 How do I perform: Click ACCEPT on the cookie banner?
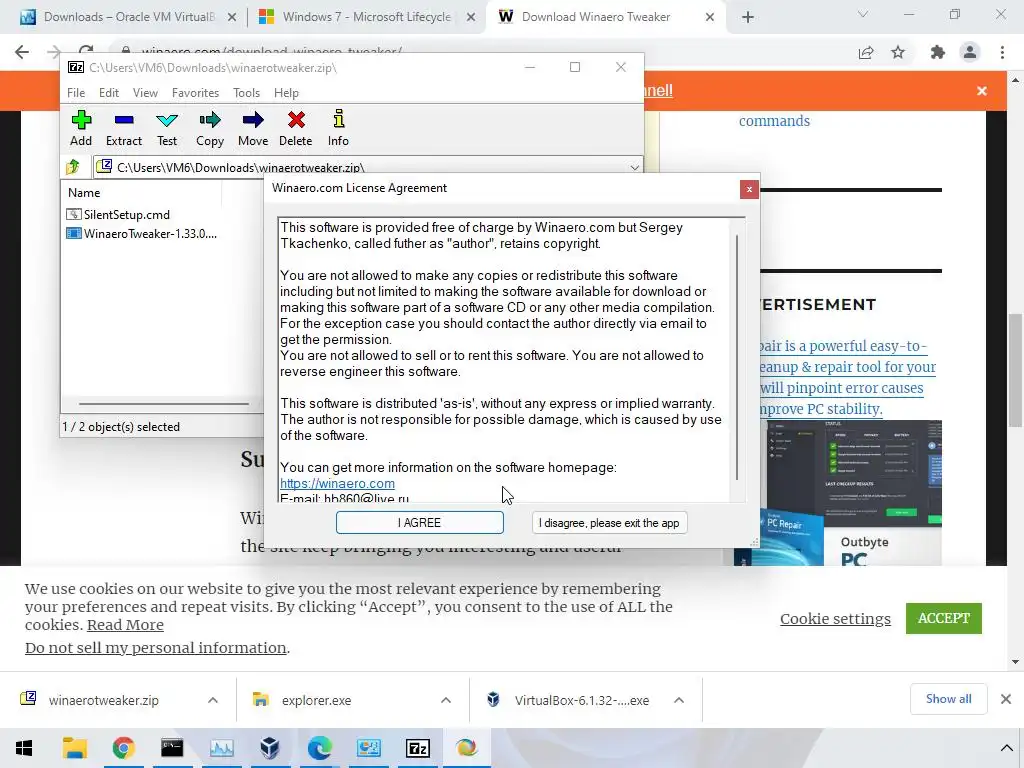(944, 618)
